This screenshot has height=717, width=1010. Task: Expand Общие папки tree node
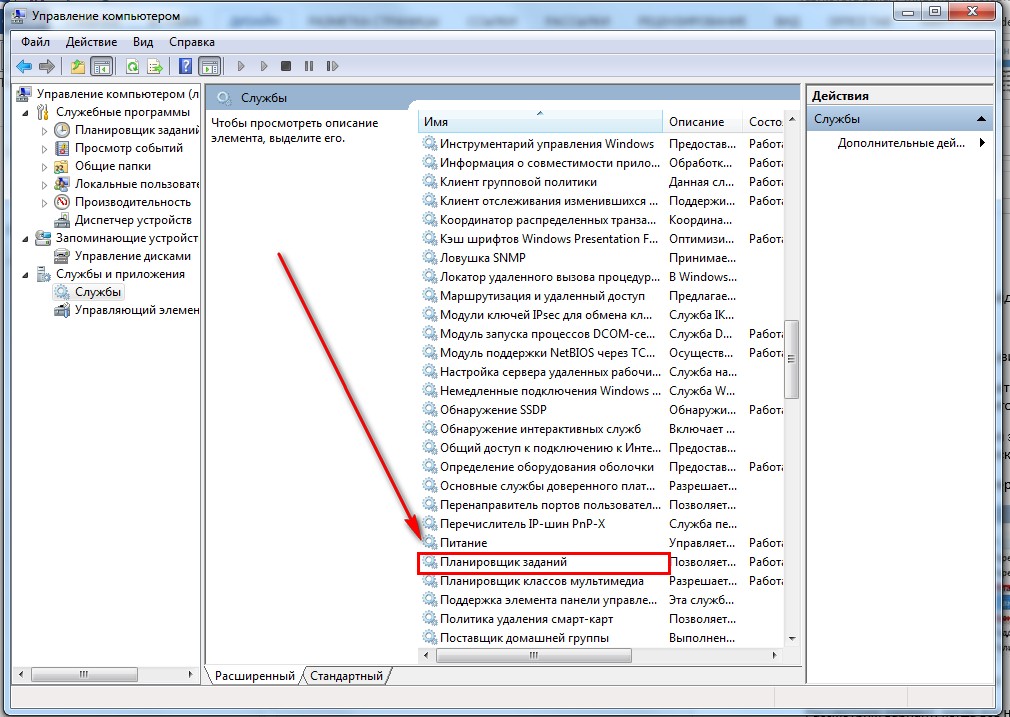(44, 167)
